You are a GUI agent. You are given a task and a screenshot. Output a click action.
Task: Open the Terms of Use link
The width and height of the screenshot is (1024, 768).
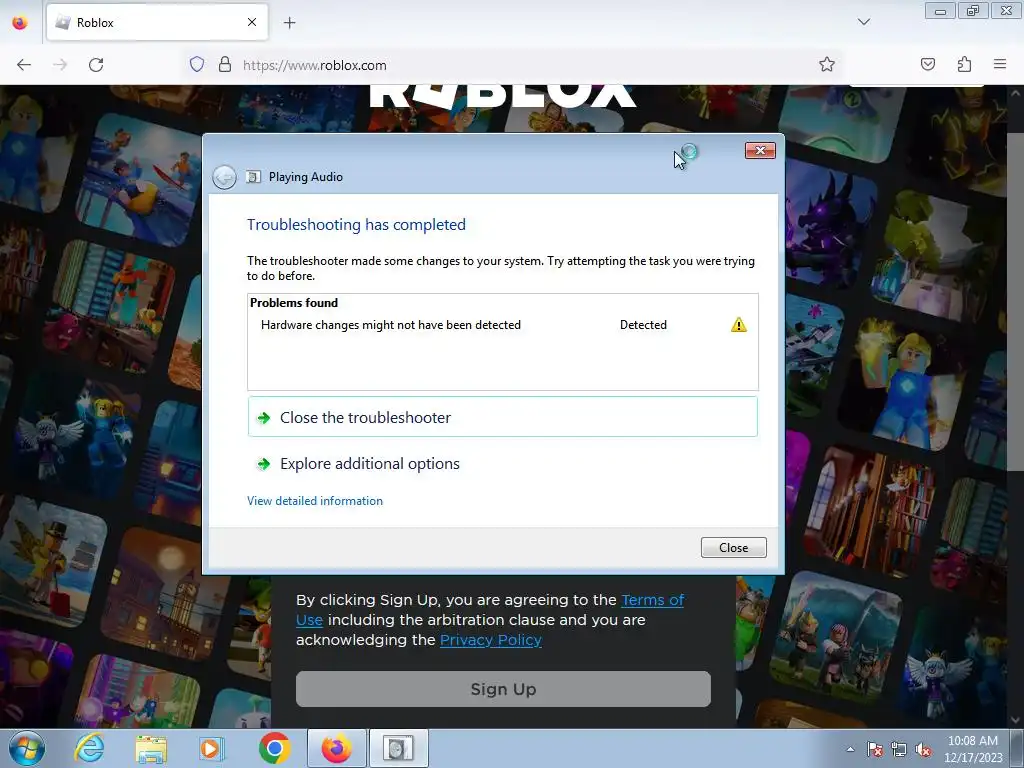pos(490,609)
